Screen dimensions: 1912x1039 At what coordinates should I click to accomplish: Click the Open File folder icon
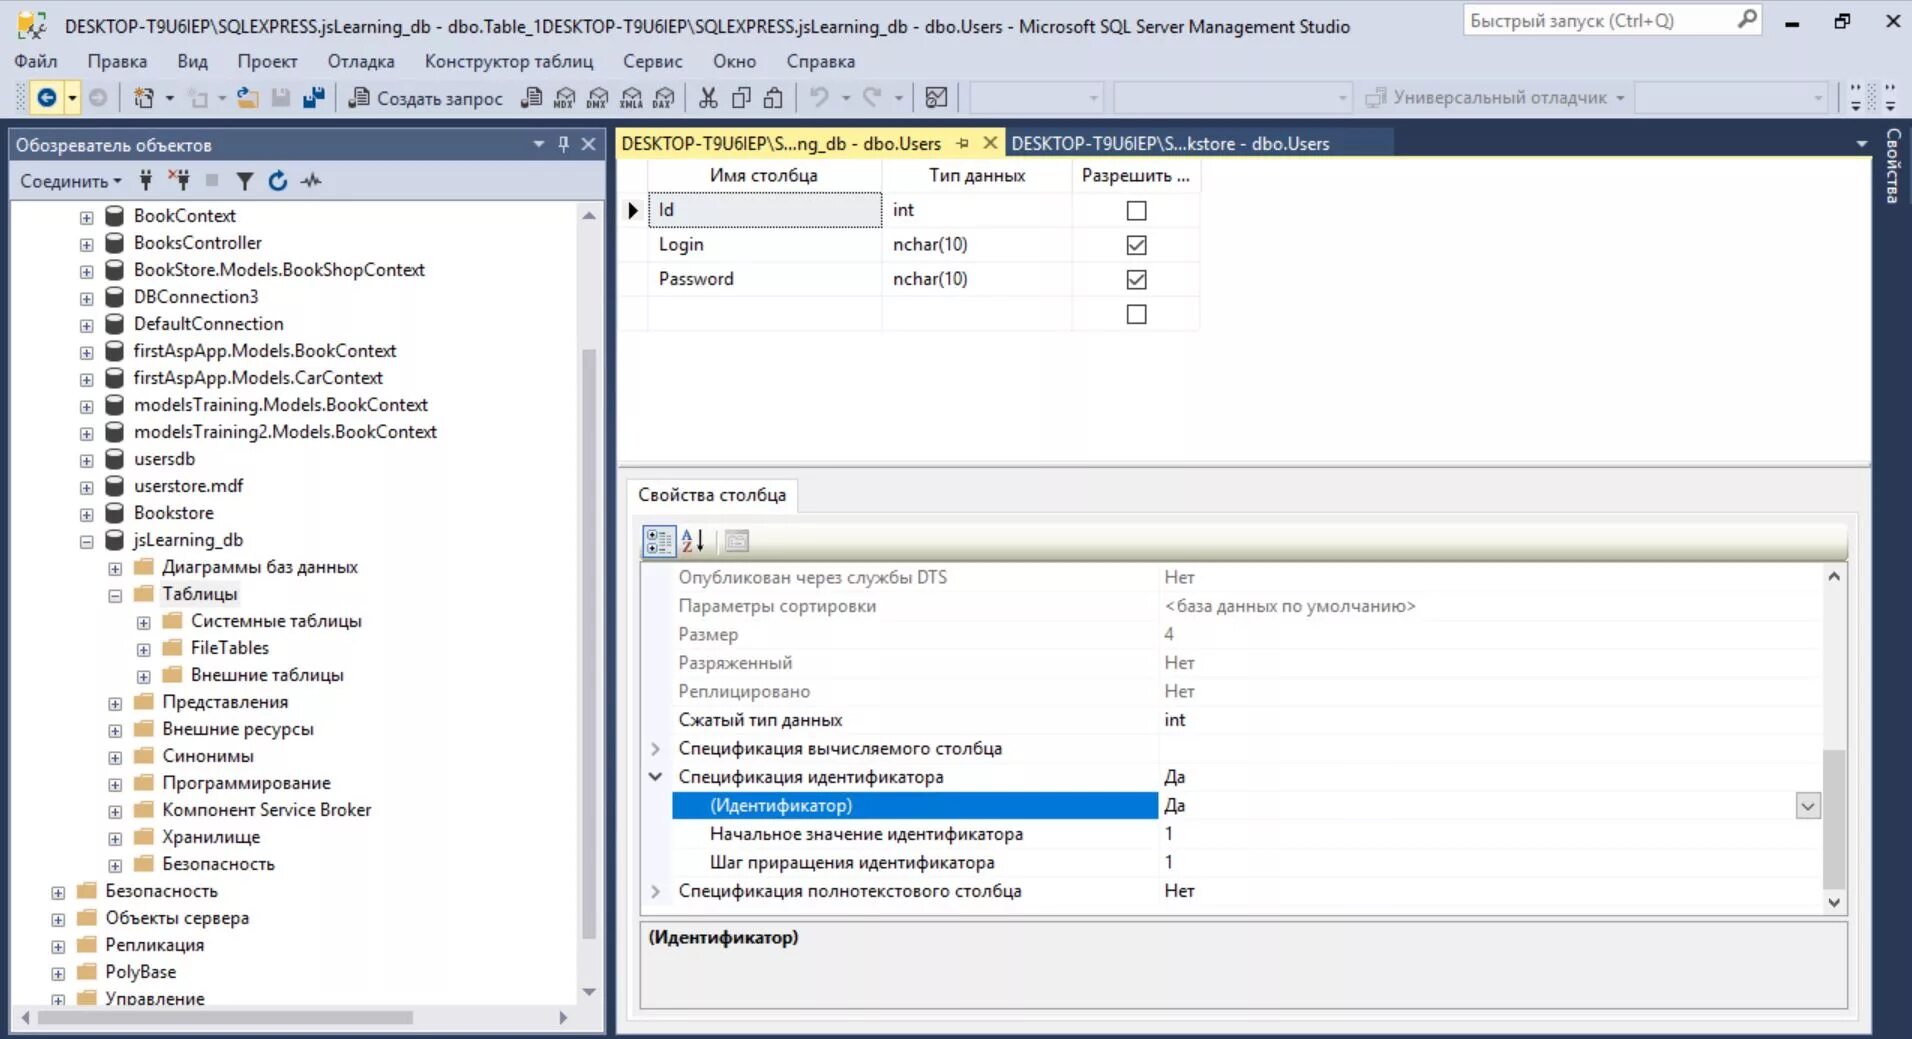tap(247, 97)
